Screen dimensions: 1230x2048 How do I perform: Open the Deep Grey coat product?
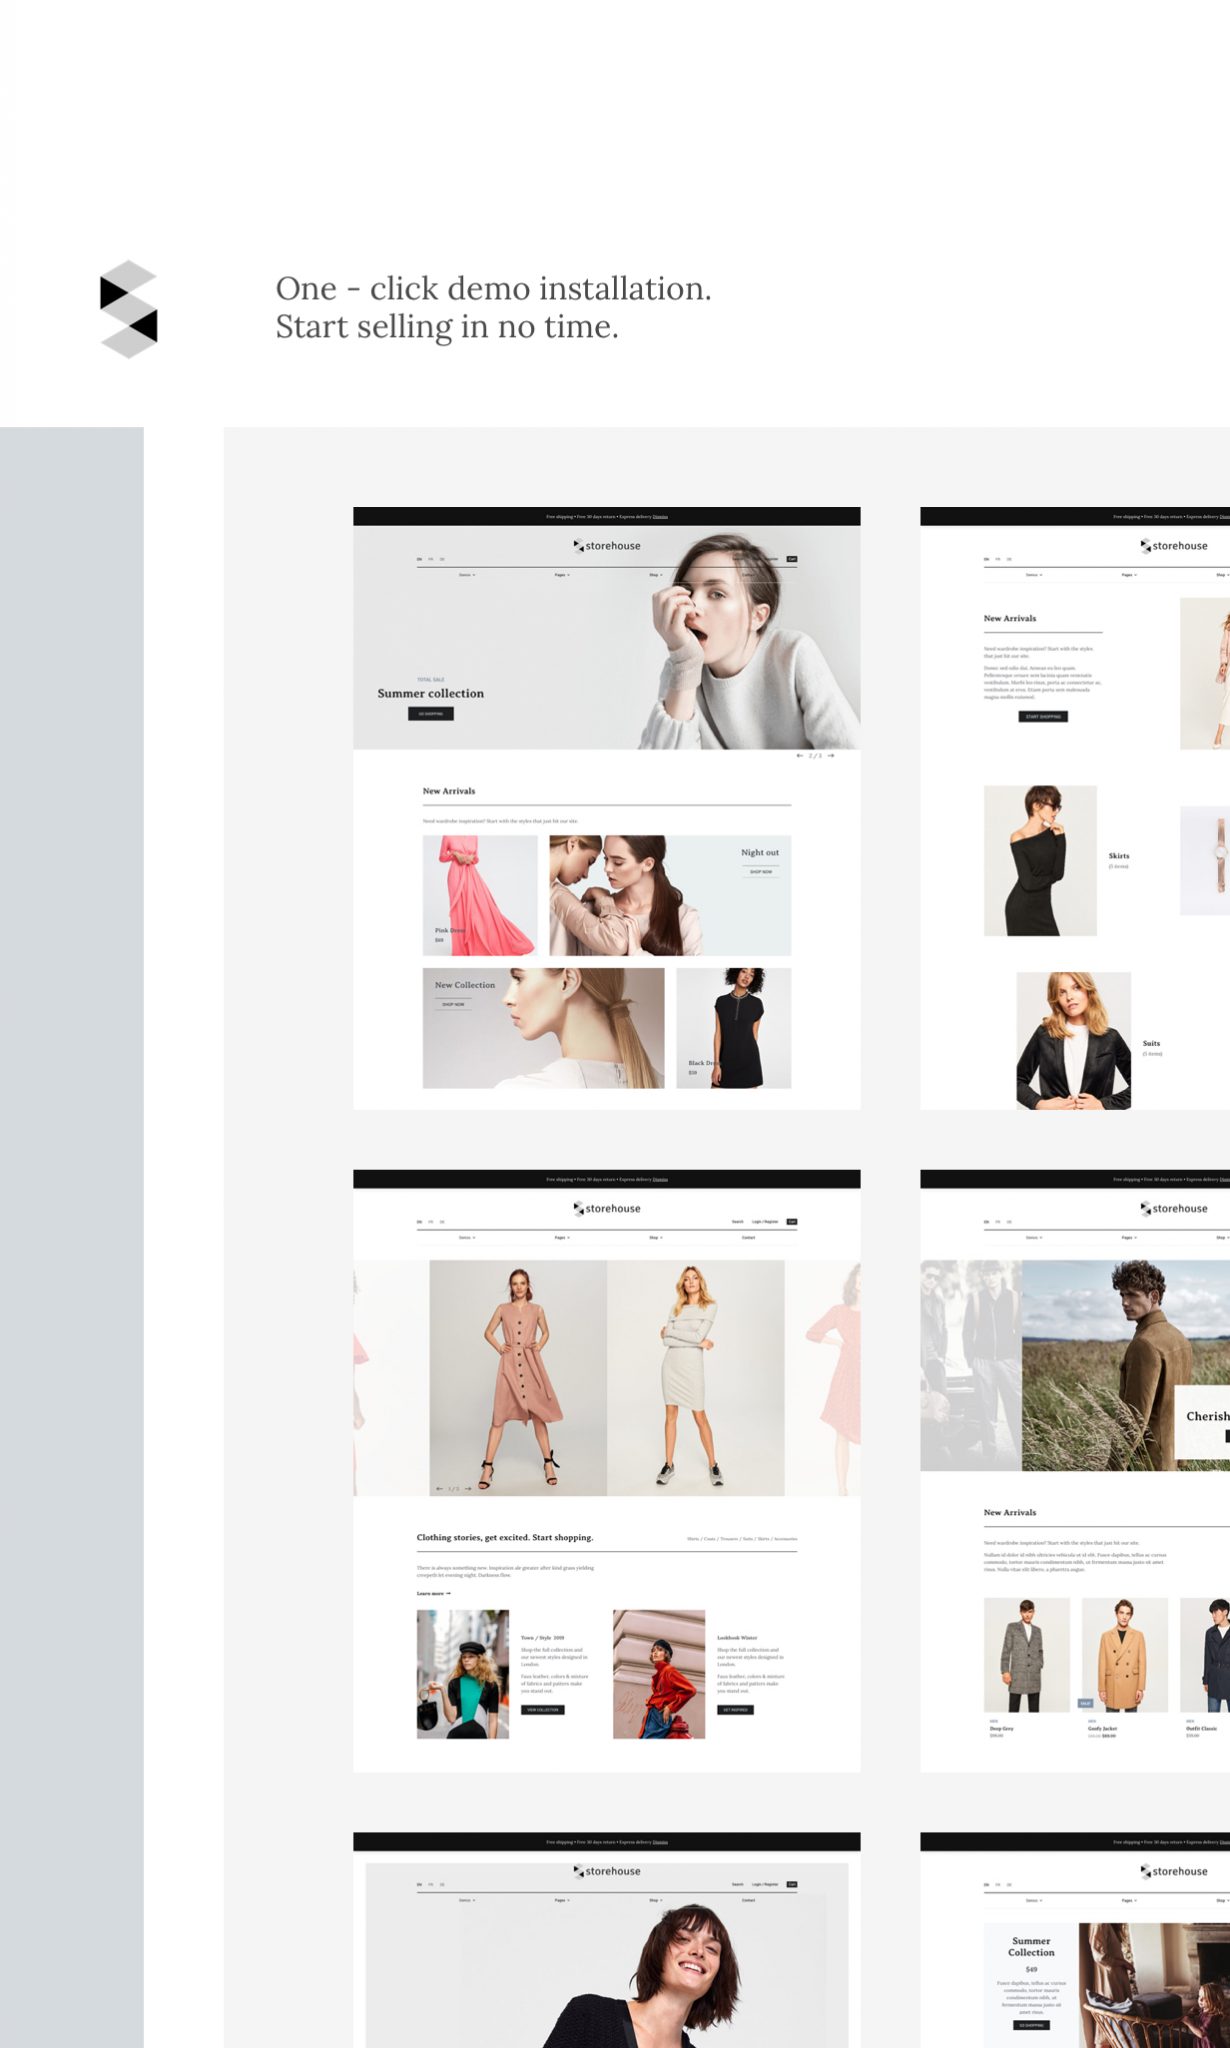pos(1027,1655)
